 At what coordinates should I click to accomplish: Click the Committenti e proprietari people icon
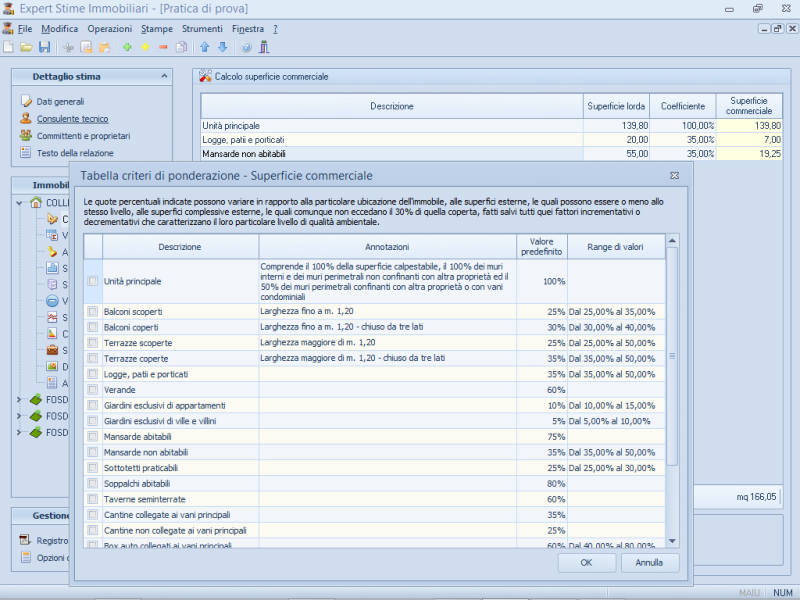pos(26,136)
